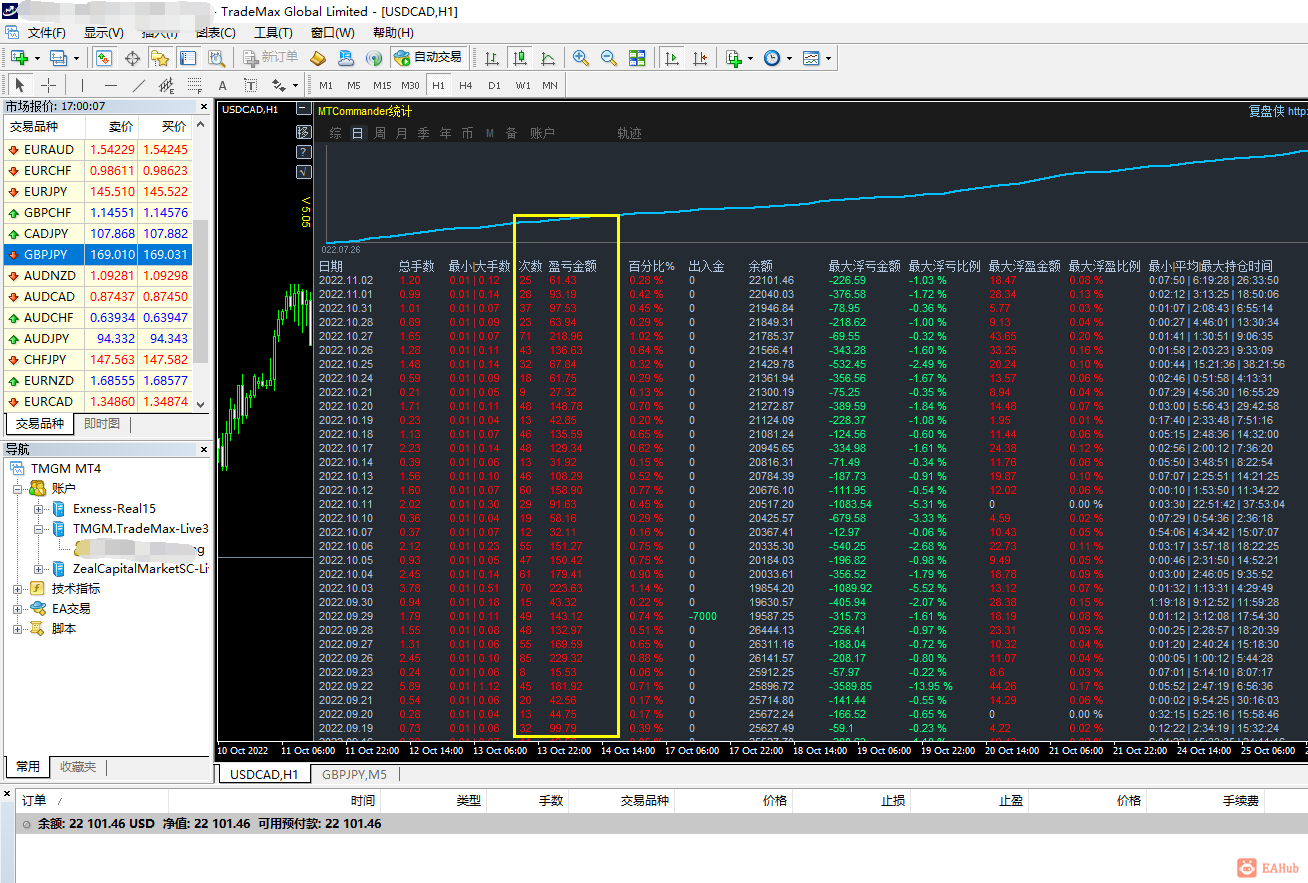The height and width of the screenshot is (883, 1308).
Task: Select the 月 statistics view
Action: tap(402, 133)
